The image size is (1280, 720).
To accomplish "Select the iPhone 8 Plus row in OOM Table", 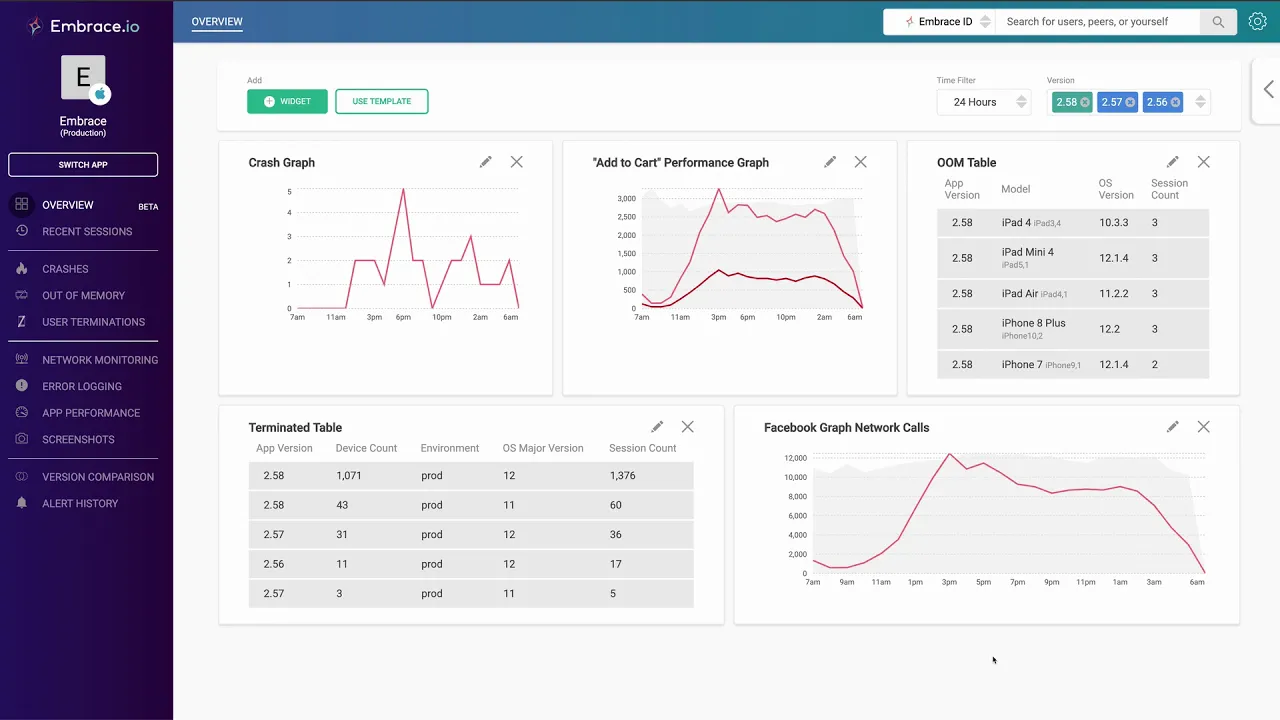I will pos(1073,329).
